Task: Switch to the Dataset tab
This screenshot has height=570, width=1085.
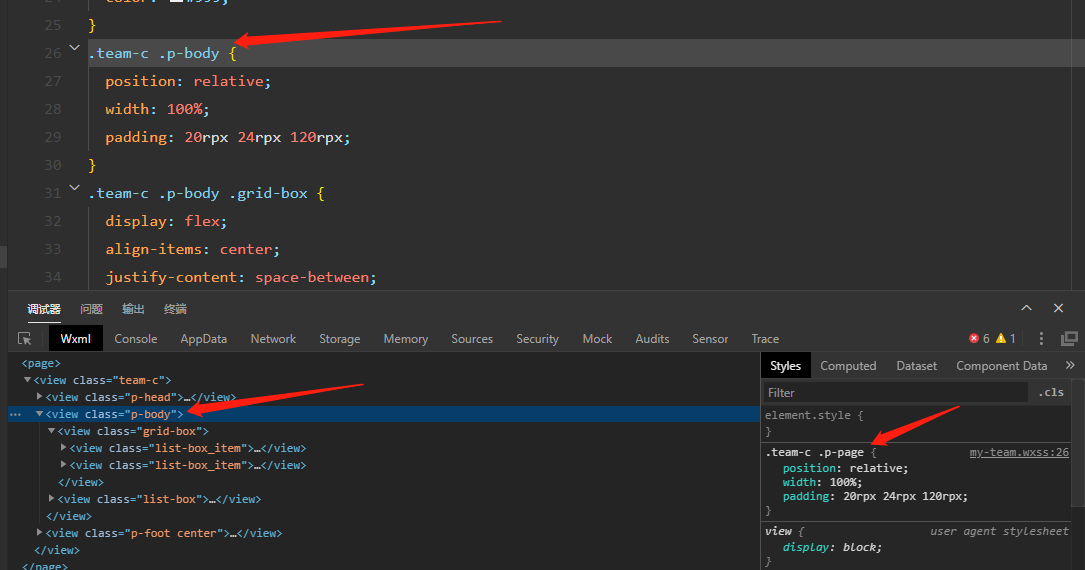Action: 916,365
